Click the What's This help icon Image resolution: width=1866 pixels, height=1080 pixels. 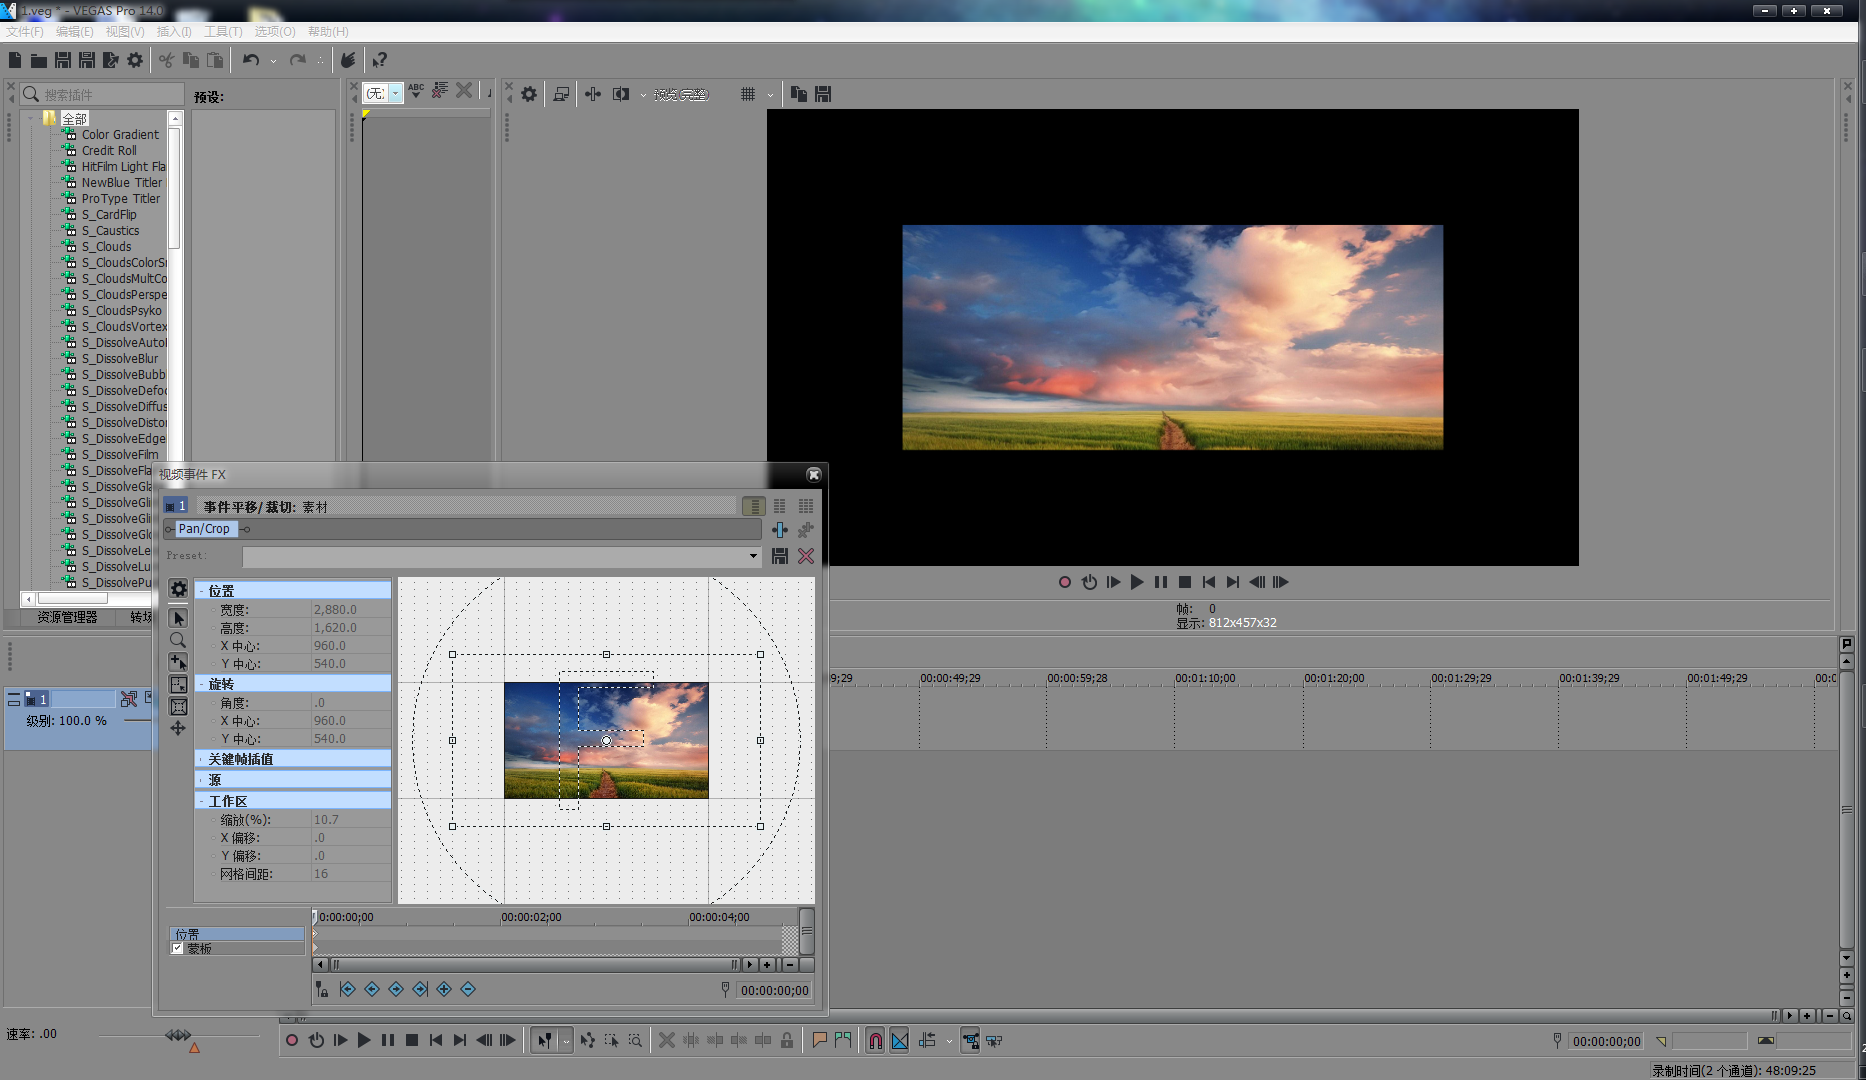click(379, 60)
